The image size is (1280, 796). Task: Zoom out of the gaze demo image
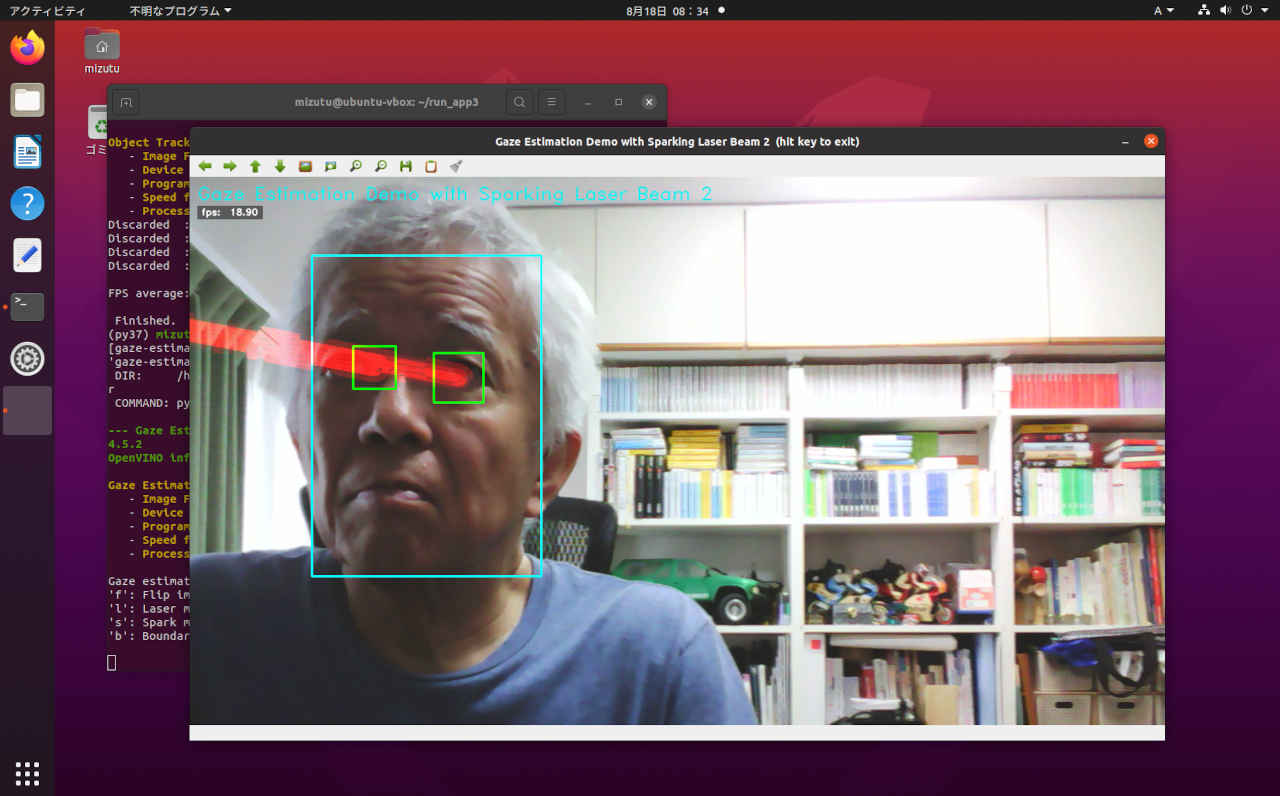tap(381, 167)
